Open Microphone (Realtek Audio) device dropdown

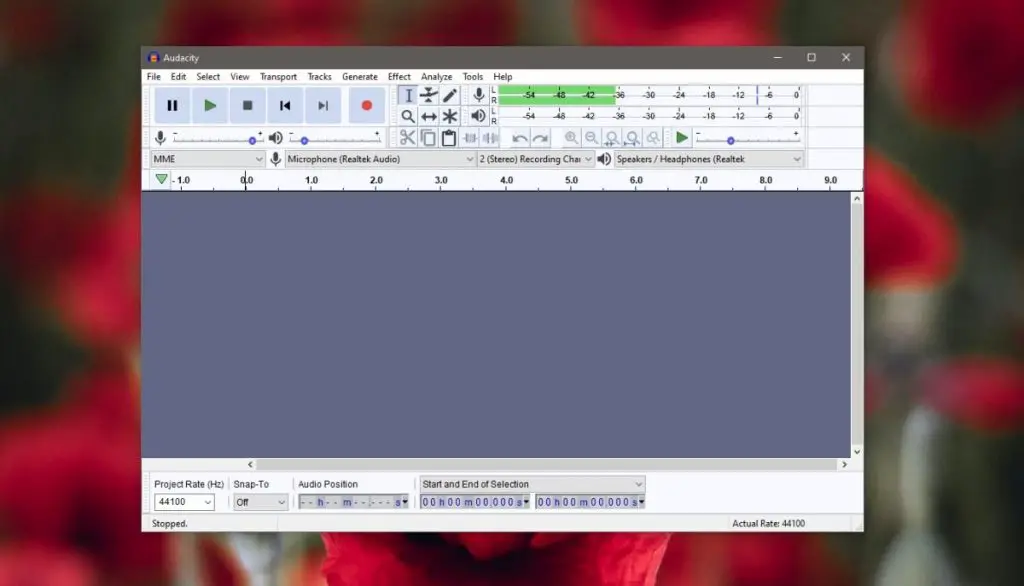click(380, 159)
